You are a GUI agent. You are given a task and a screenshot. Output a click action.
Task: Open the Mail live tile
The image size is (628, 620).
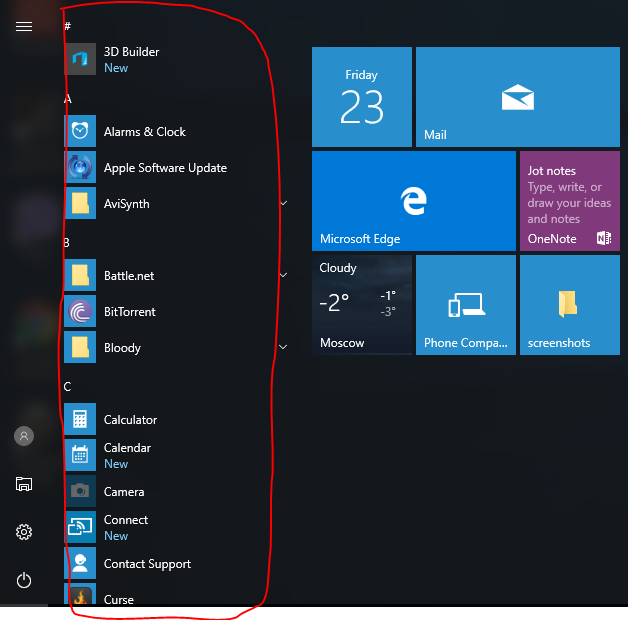pyautogui.click(x=518, y=97)
